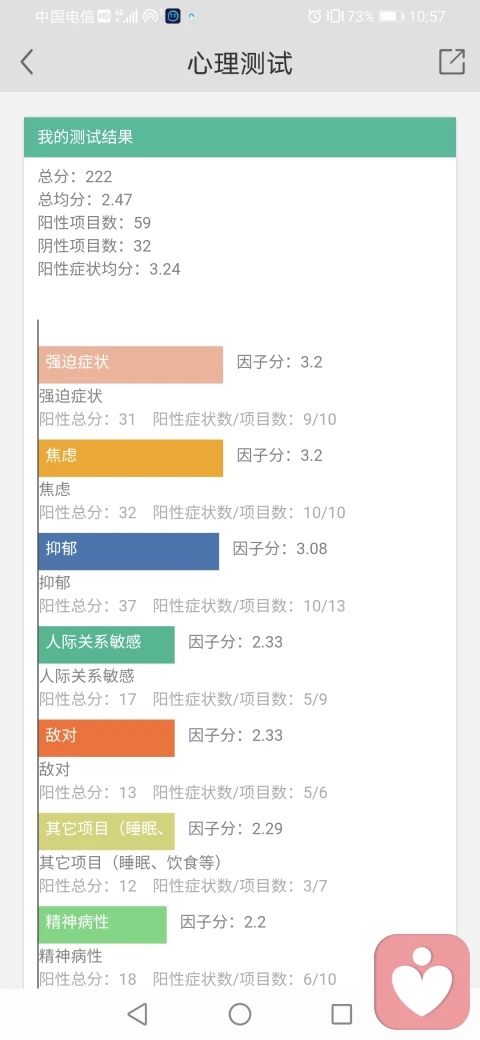Tap Android home circle button
The width and height of the screenshot is (480, 1040).
[x=240, y=1013]
